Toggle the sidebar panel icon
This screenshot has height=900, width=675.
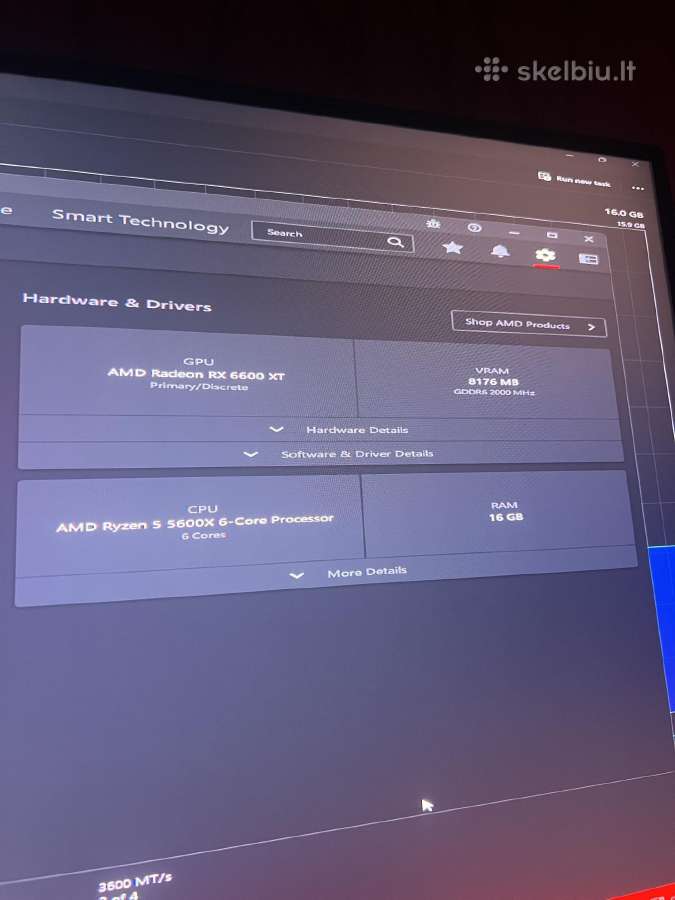(588, 259)
